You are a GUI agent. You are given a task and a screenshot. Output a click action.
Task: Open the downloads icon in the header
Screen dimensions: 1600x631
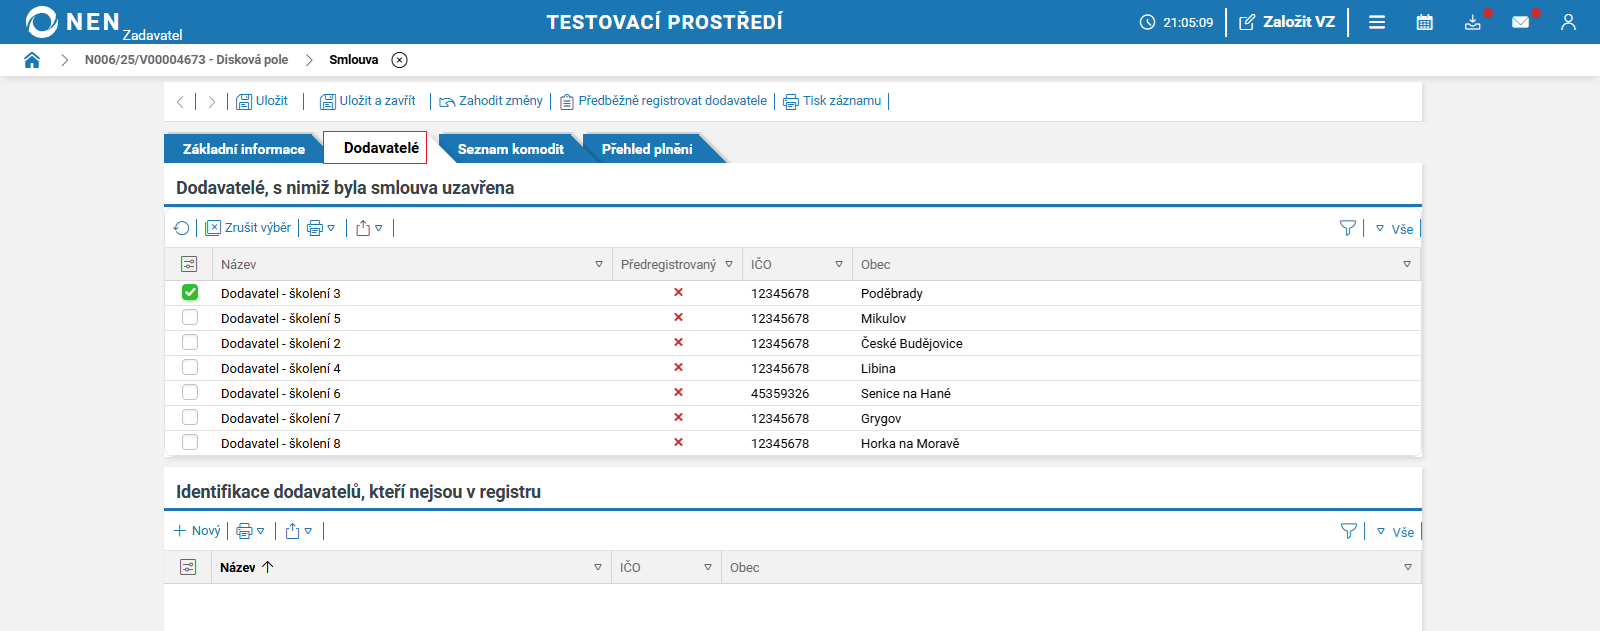[1473, 22]
